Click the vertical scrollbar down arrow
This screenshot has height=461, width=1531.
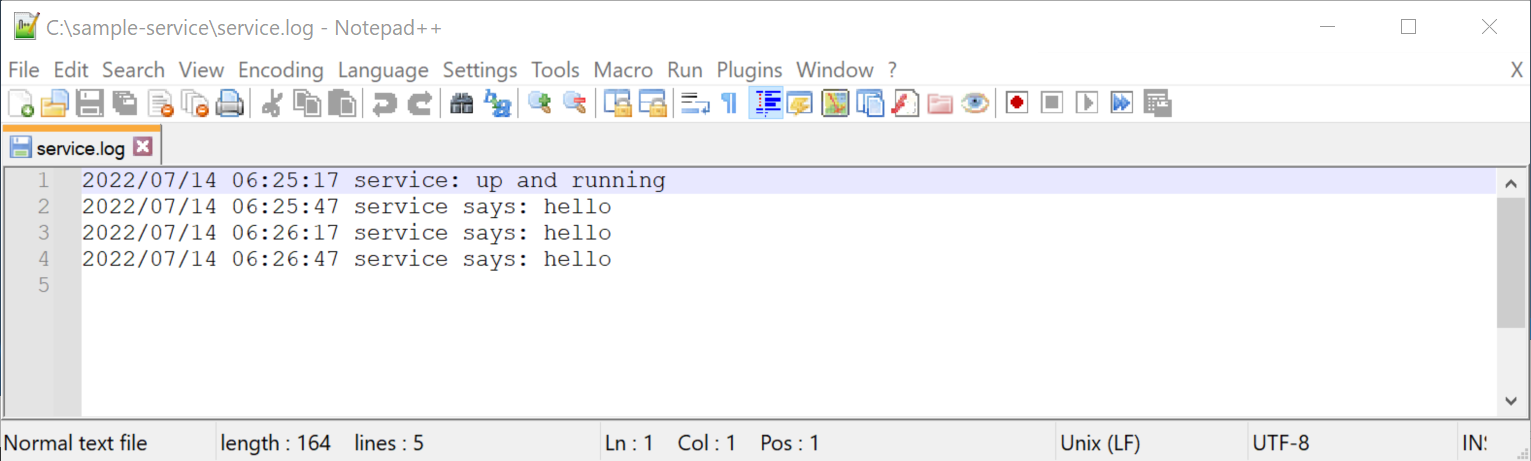click(x=1511, y=400)
